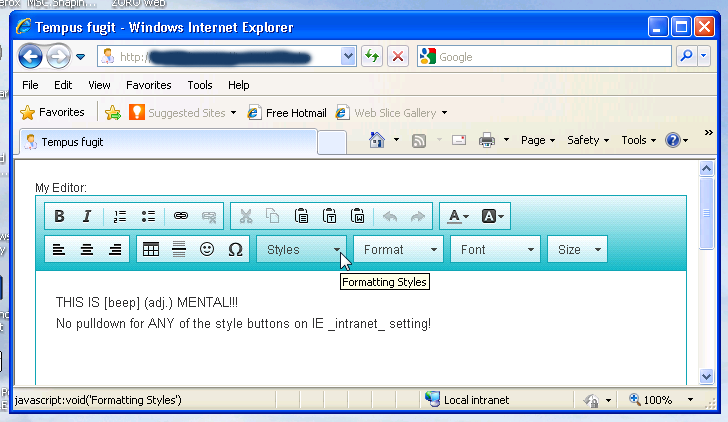728x422 pixels.
Task: Toggle bold formatting in the editor
Action: (59, 216)
